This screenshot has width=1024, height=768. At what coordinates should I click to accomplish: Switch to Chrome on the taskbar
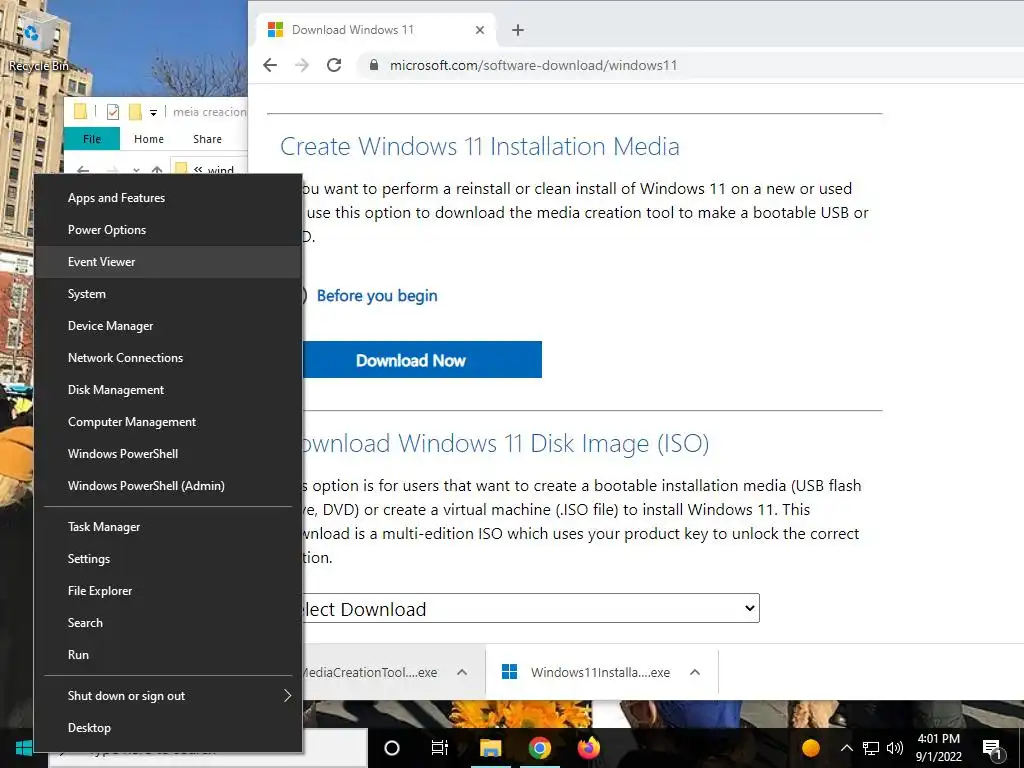539,748
